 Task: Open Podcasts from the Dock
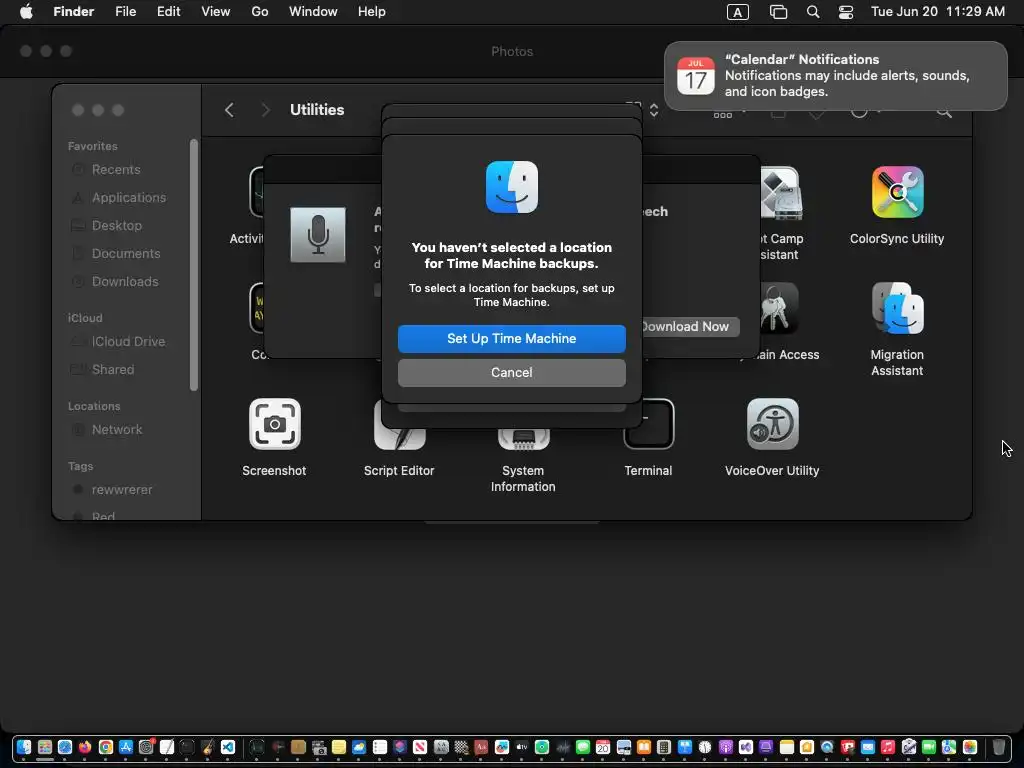[x=726, y=747]
